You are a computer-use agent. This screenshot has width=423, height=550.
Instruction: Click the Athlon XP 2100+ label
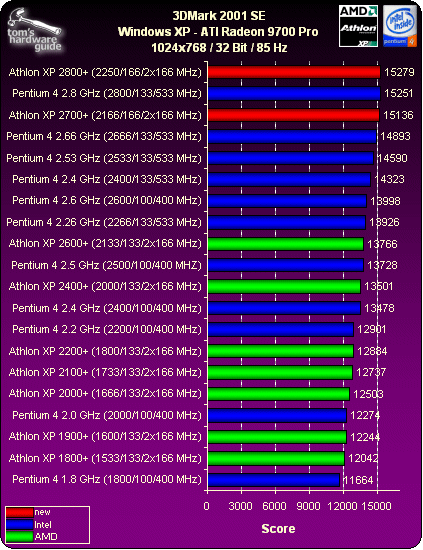(x=105, y=372)
